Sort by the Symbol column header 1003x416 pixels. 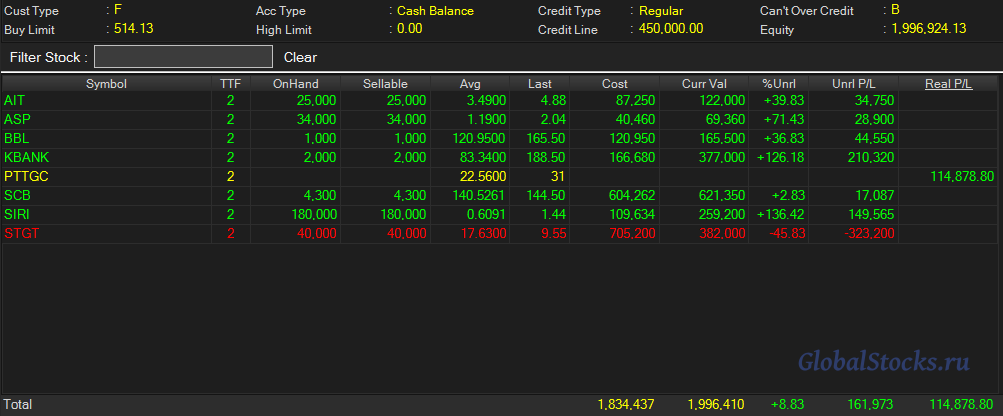point(106,84)
